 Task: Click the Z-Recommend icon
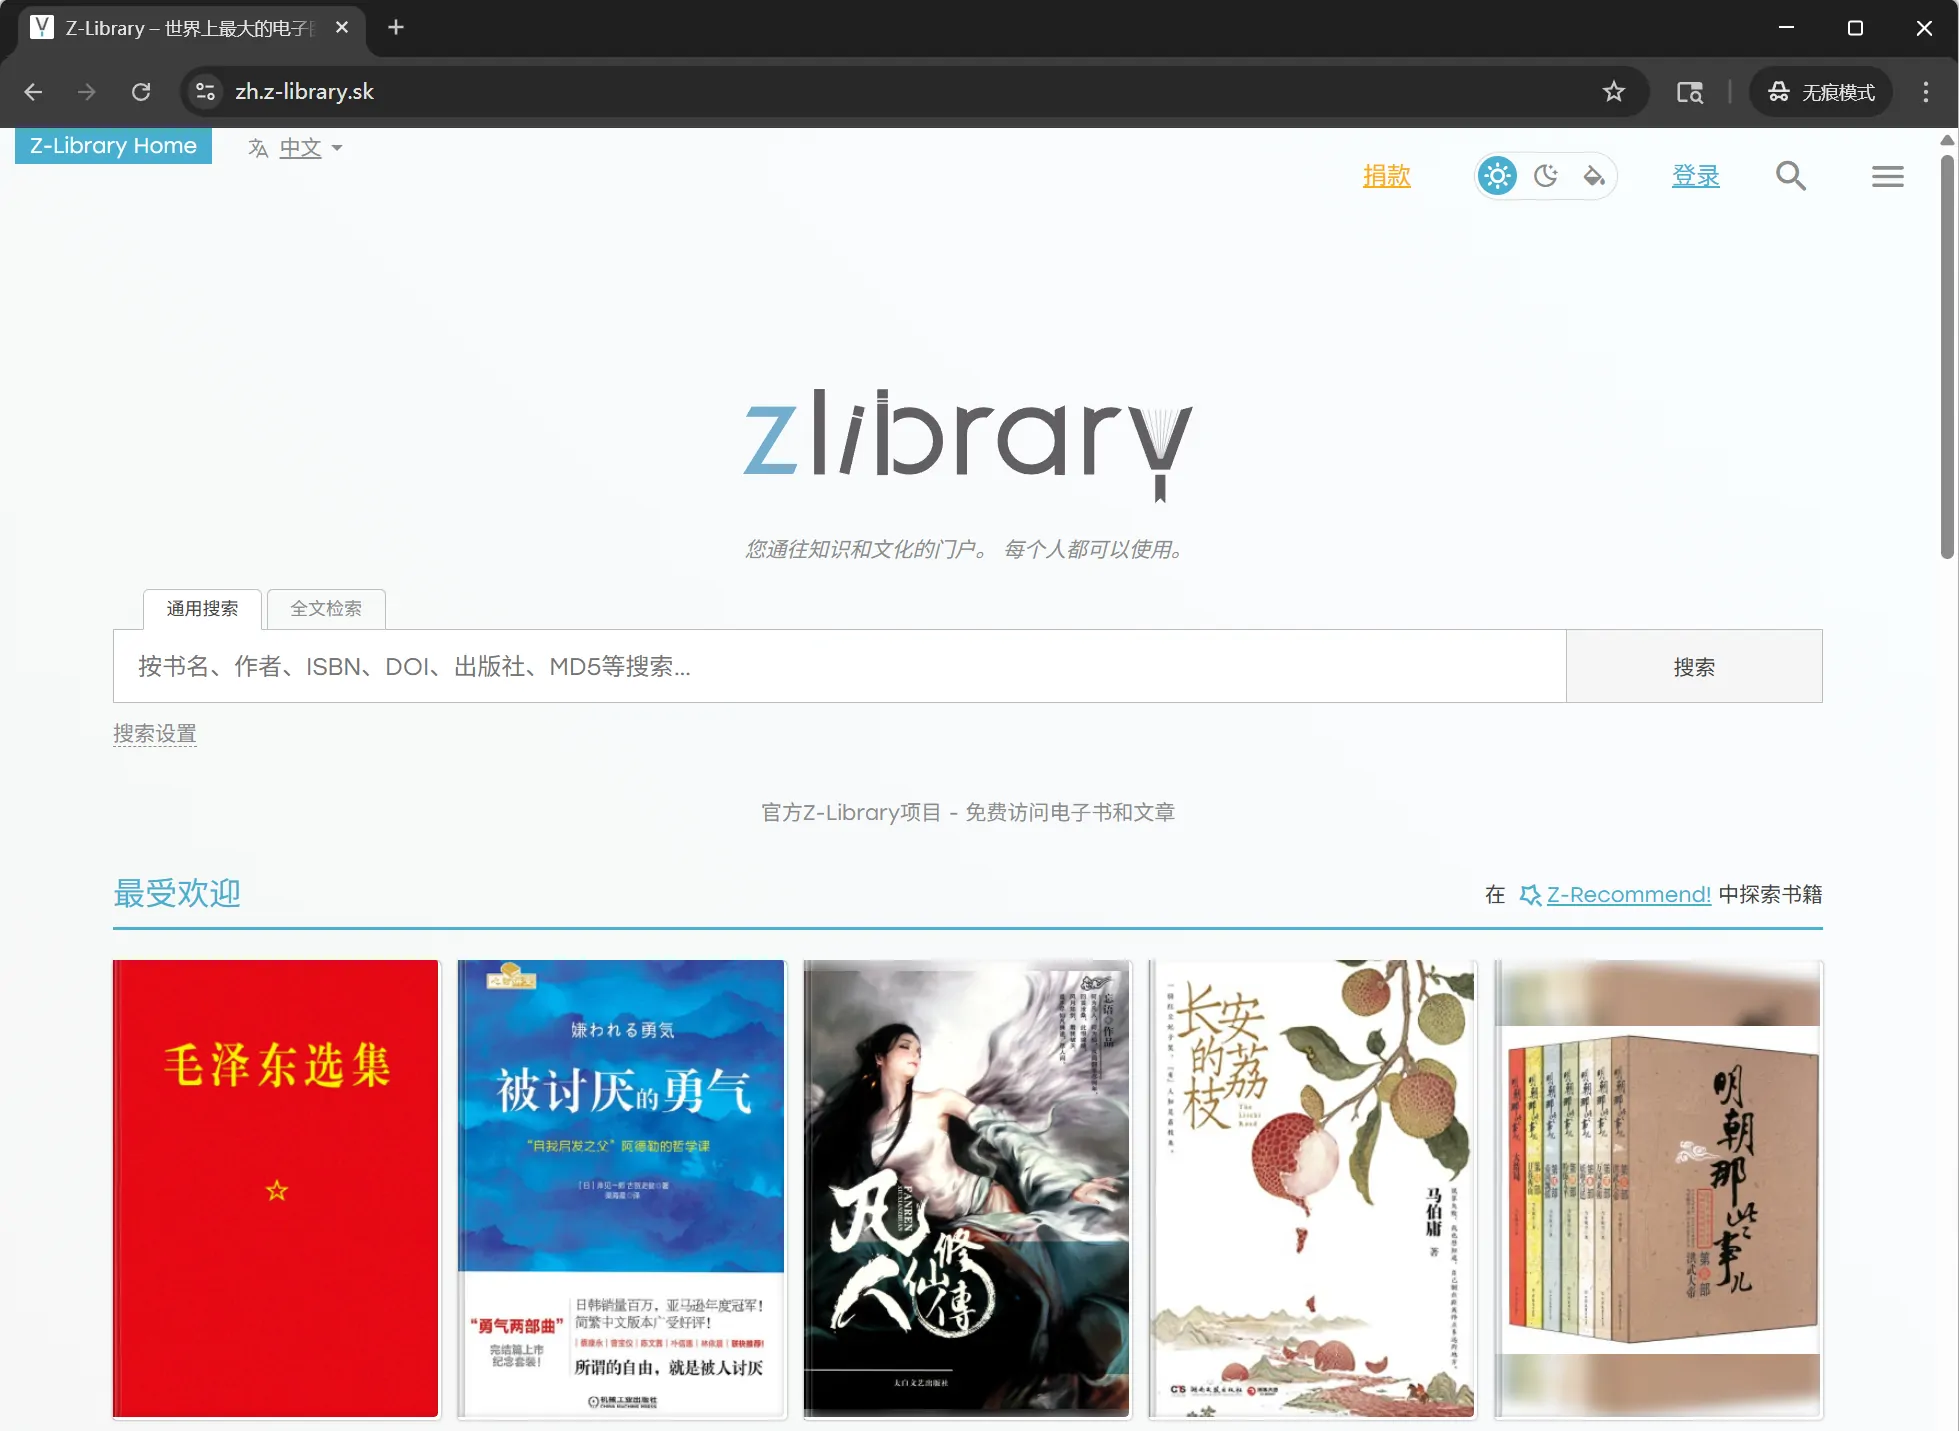tap(1530, 895)
